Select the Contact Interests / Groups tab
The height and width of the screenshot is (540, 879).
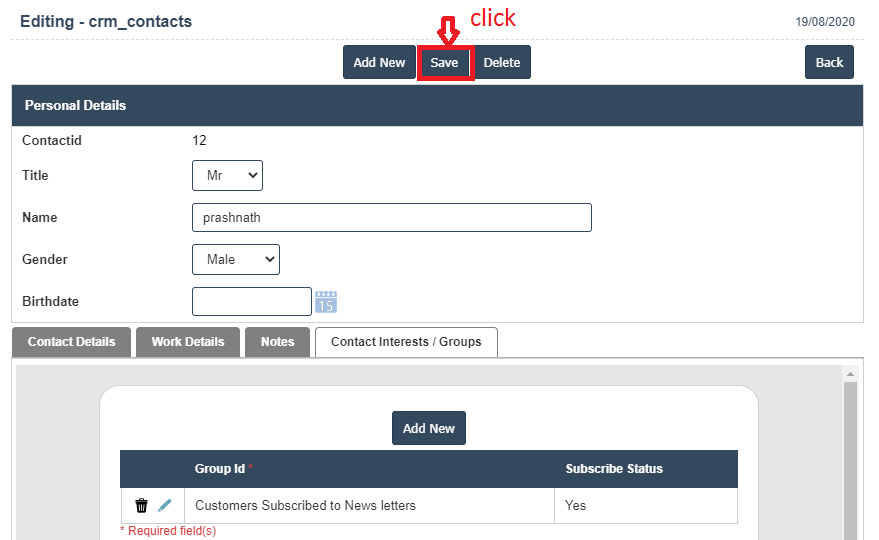tap(406, 342)
